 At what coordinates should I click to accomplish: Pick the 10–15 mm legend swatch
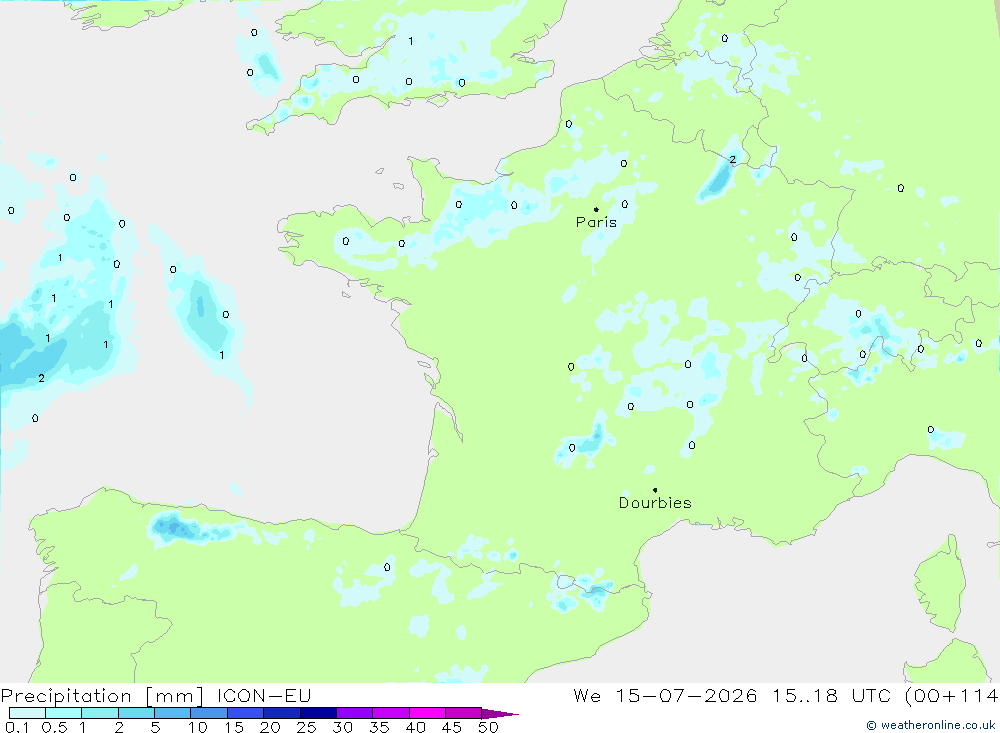point(209,713)
